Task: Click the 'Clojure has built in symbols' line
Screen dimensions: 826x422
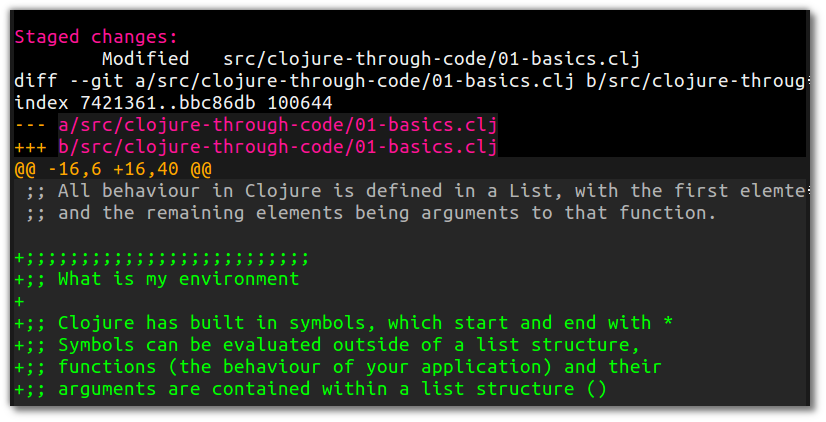Action: point(344,322)
